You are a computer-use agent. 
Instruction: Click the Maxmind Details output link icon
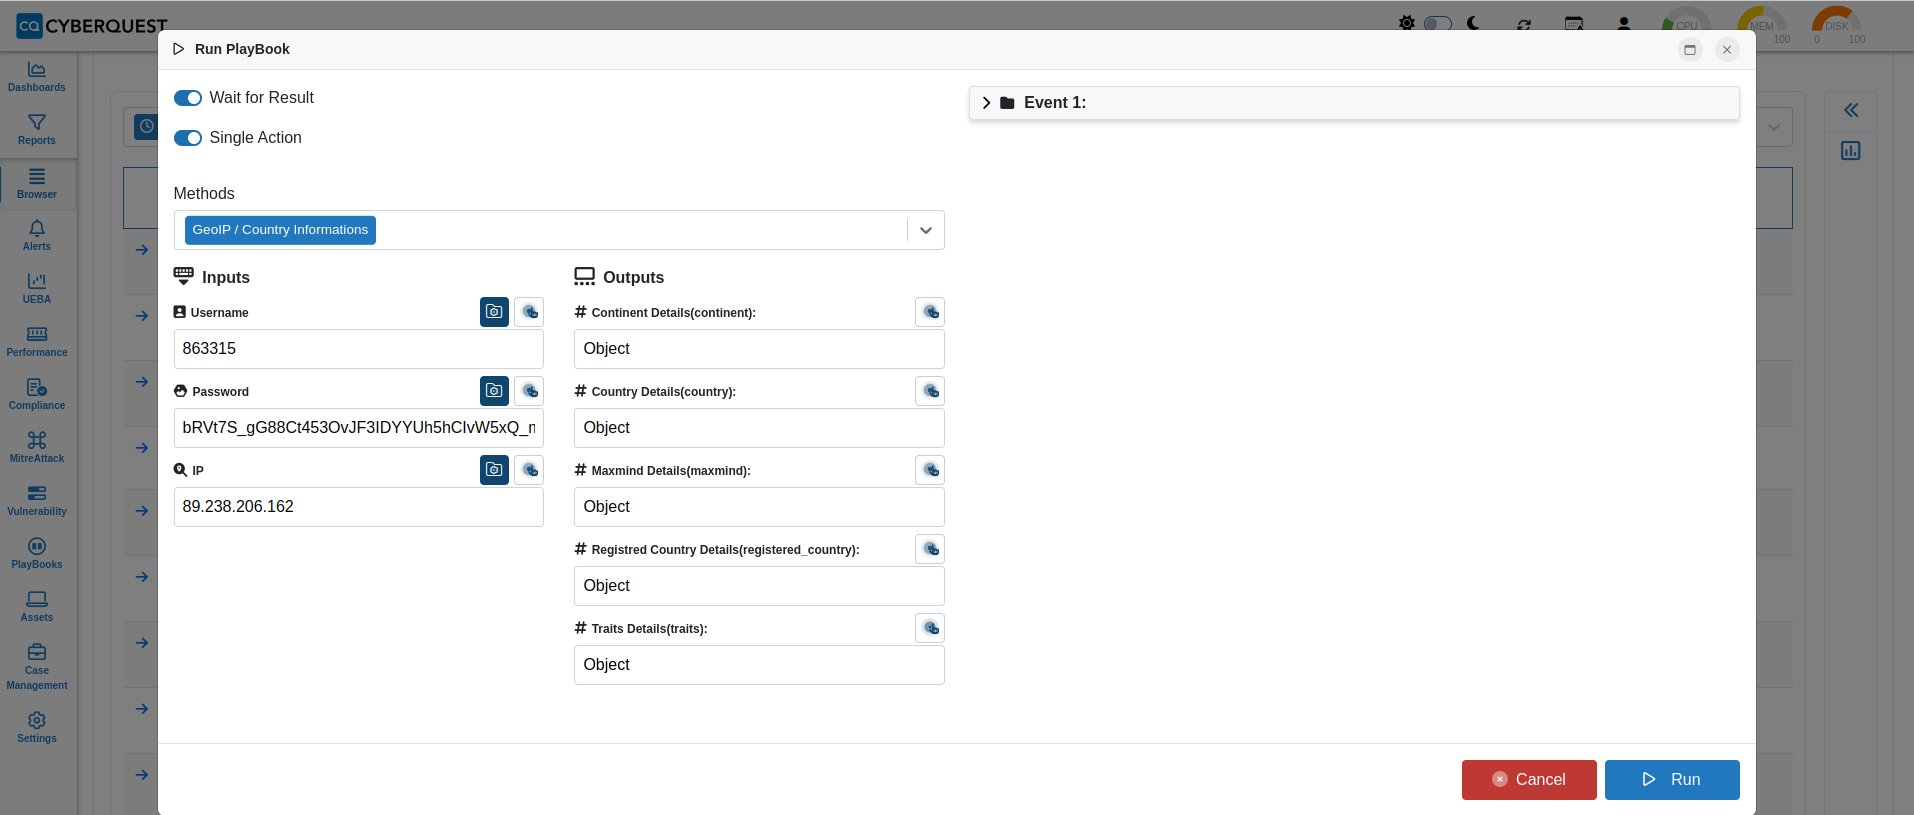930,470
